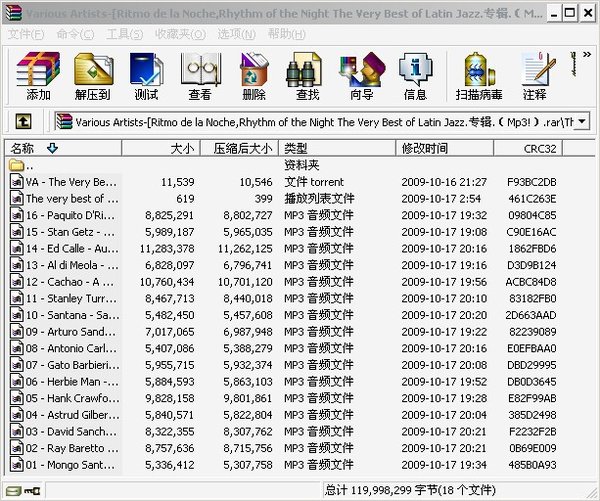Select the file icon of 'VA - The Very Be...'
Screen dimensions: 600x501
(x=16, y=182)
